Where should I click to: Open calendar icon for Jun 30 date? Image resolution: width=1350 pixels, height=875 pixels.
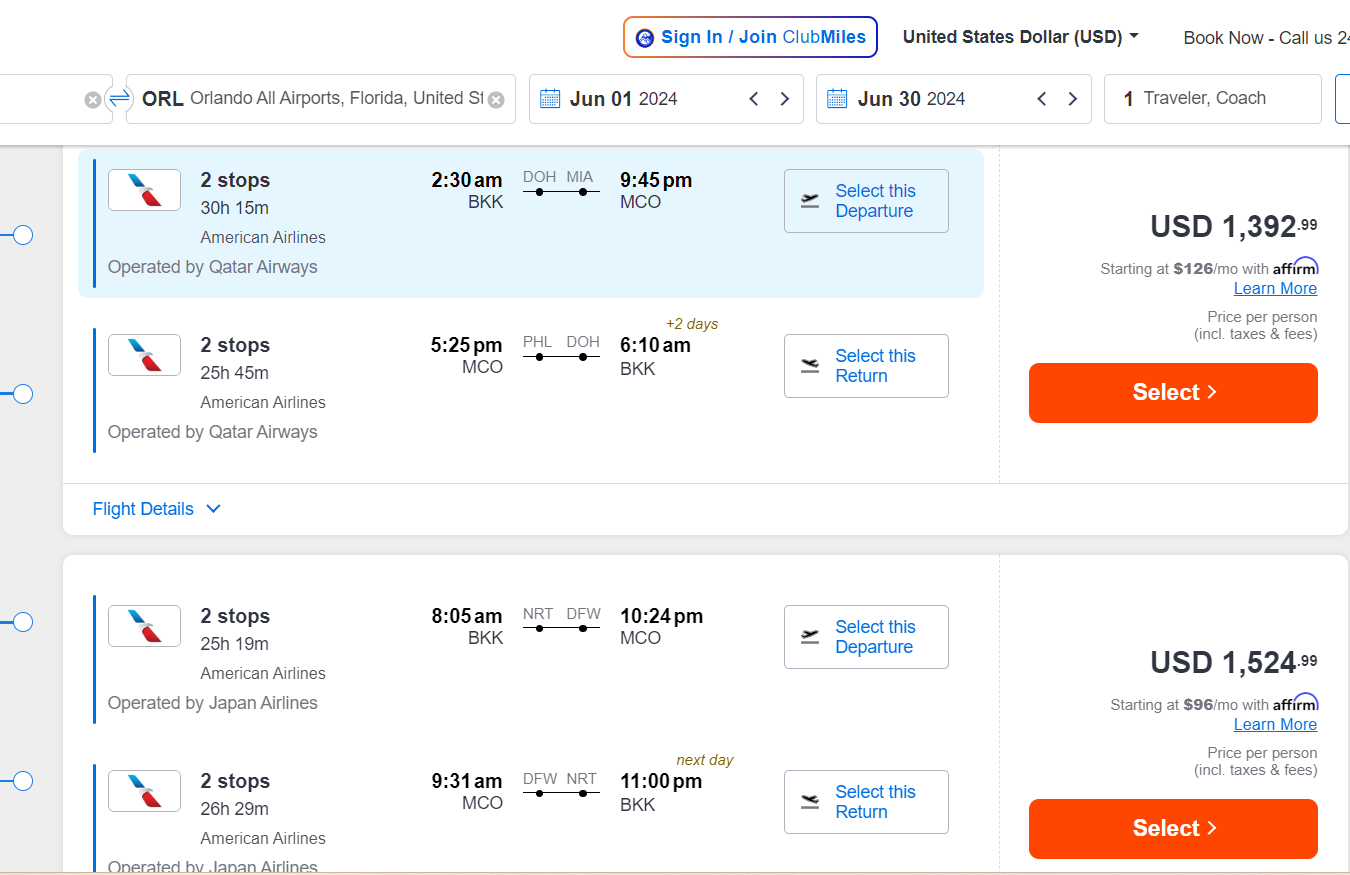838,98
